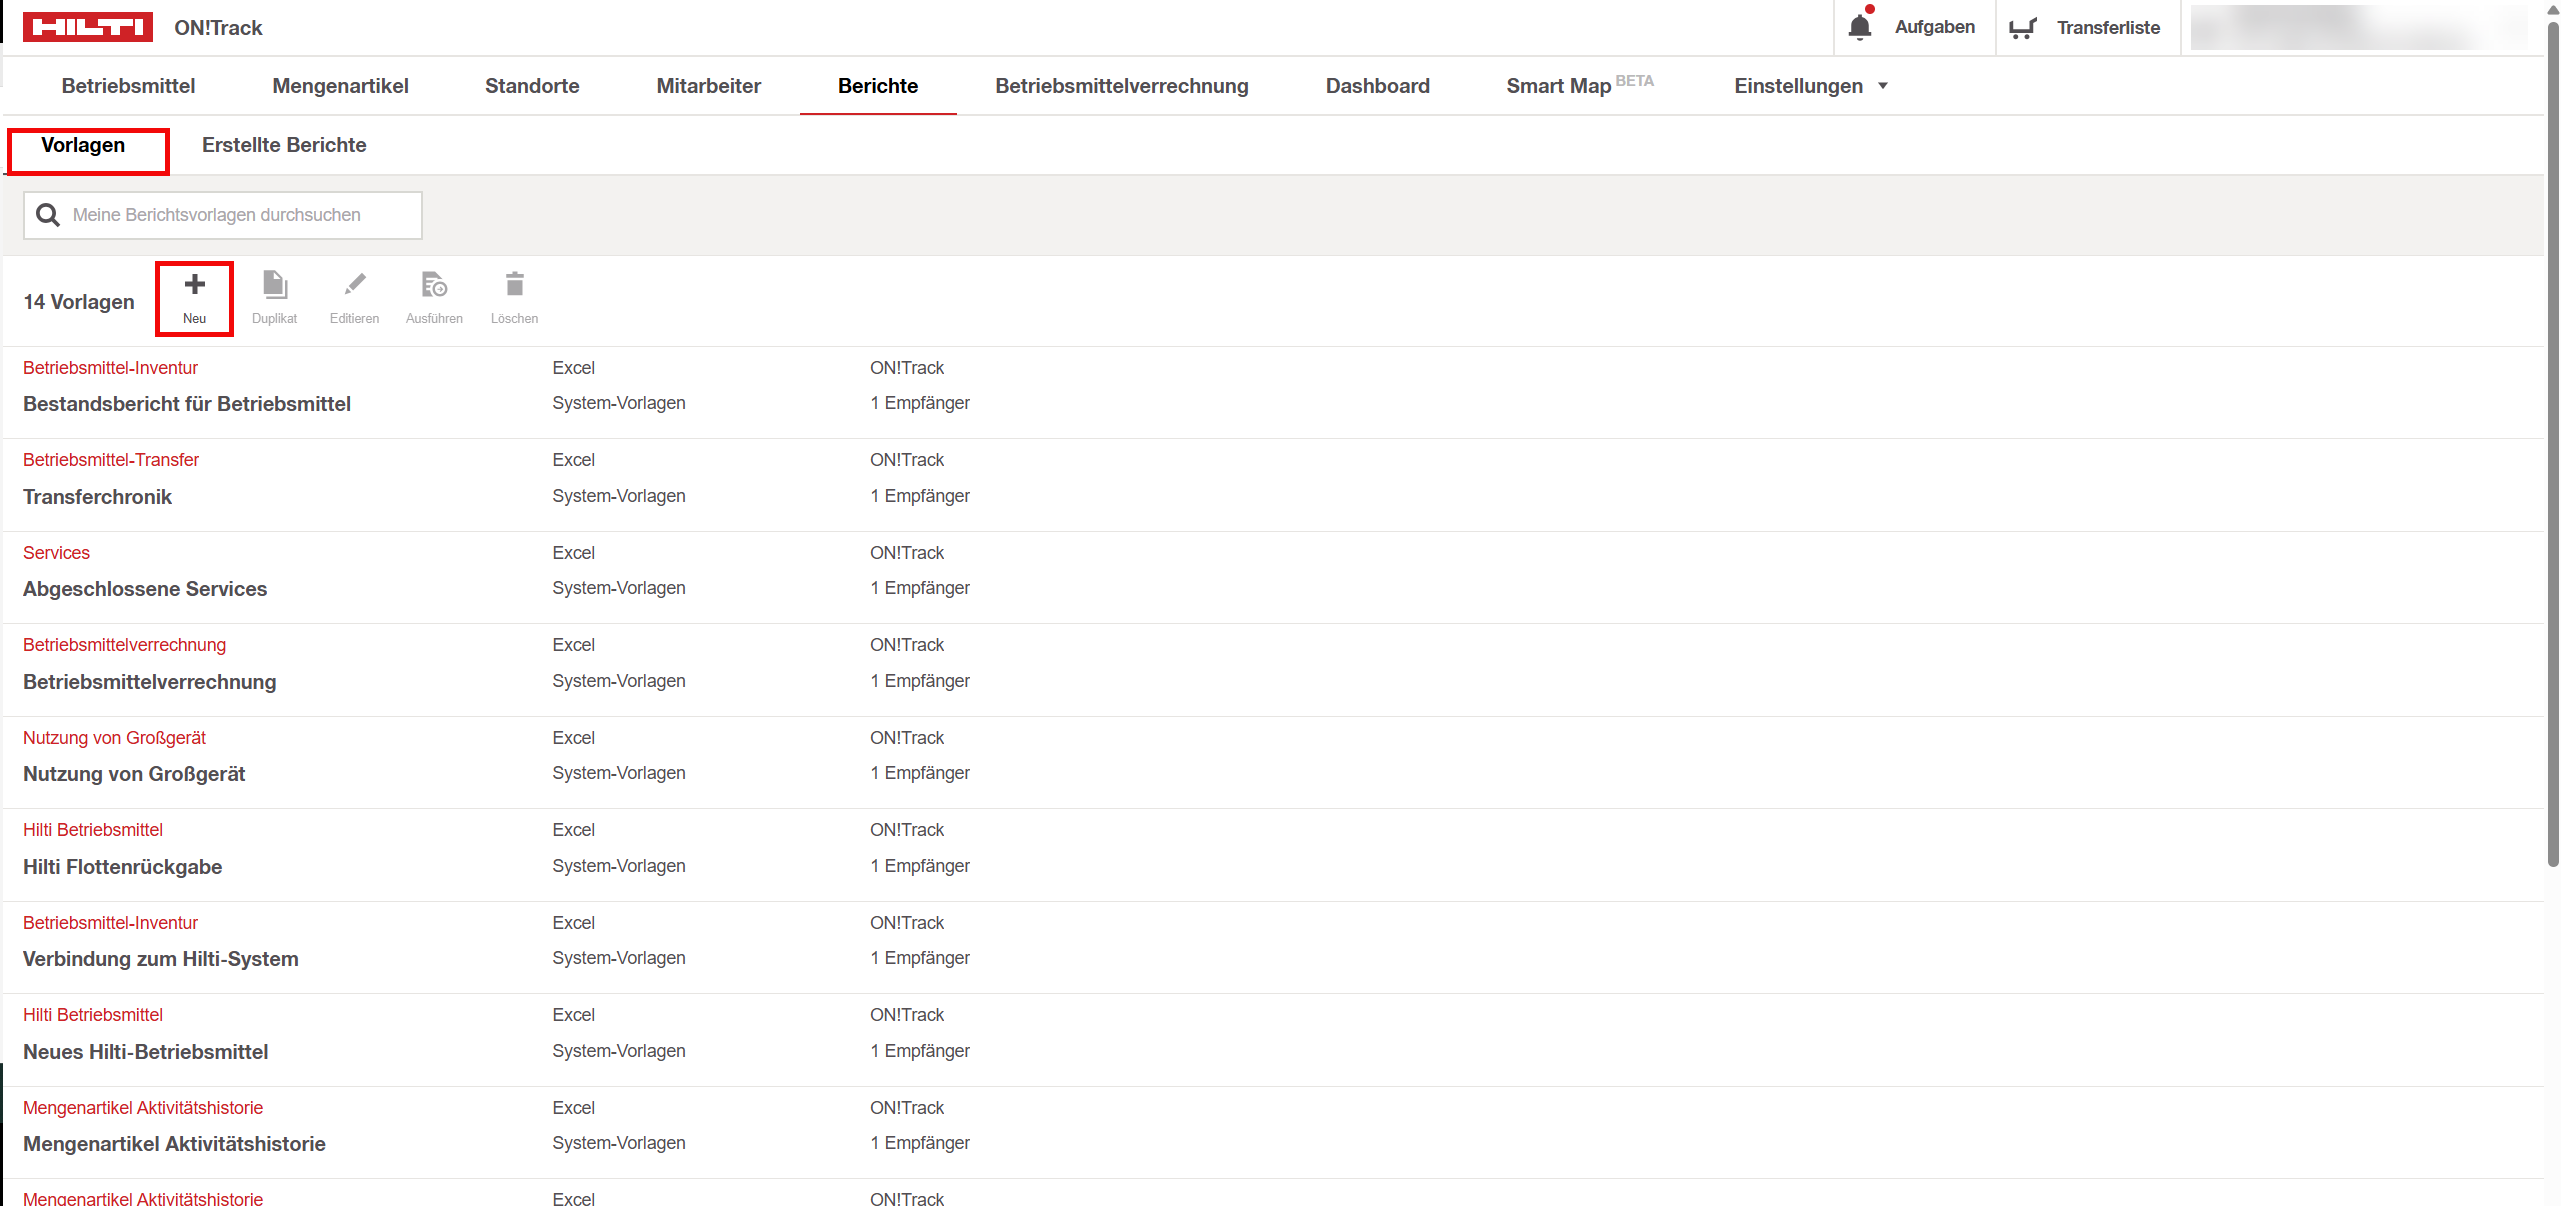Select bold Betriebsmittelverrechnung template row
2561x1206 pixels.
[150, 682]
